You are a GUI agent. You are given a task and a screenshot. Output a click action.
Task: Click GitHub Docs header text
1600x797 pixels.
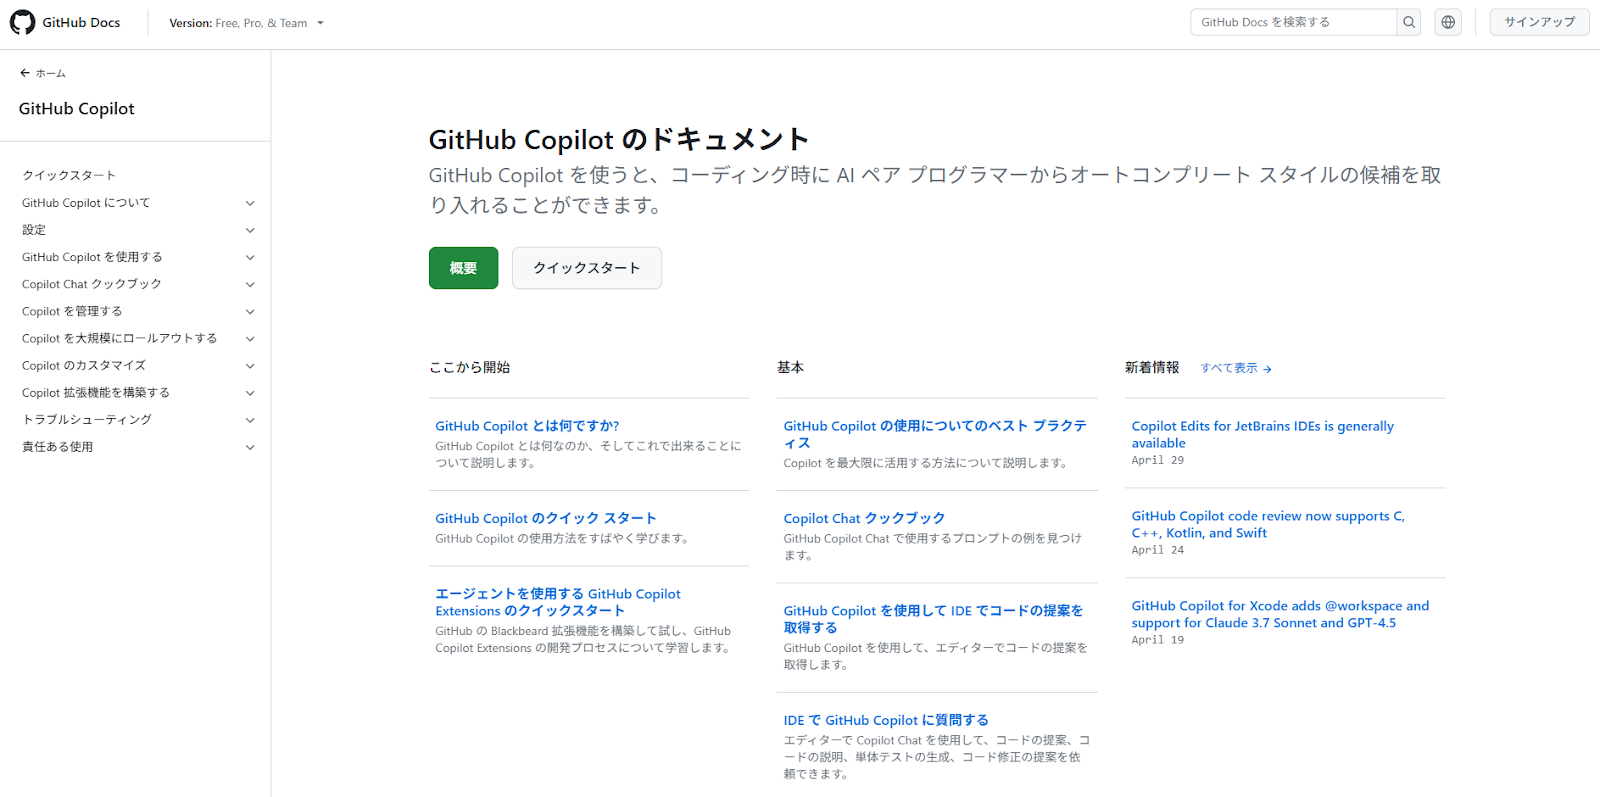(x=81, y=22)
